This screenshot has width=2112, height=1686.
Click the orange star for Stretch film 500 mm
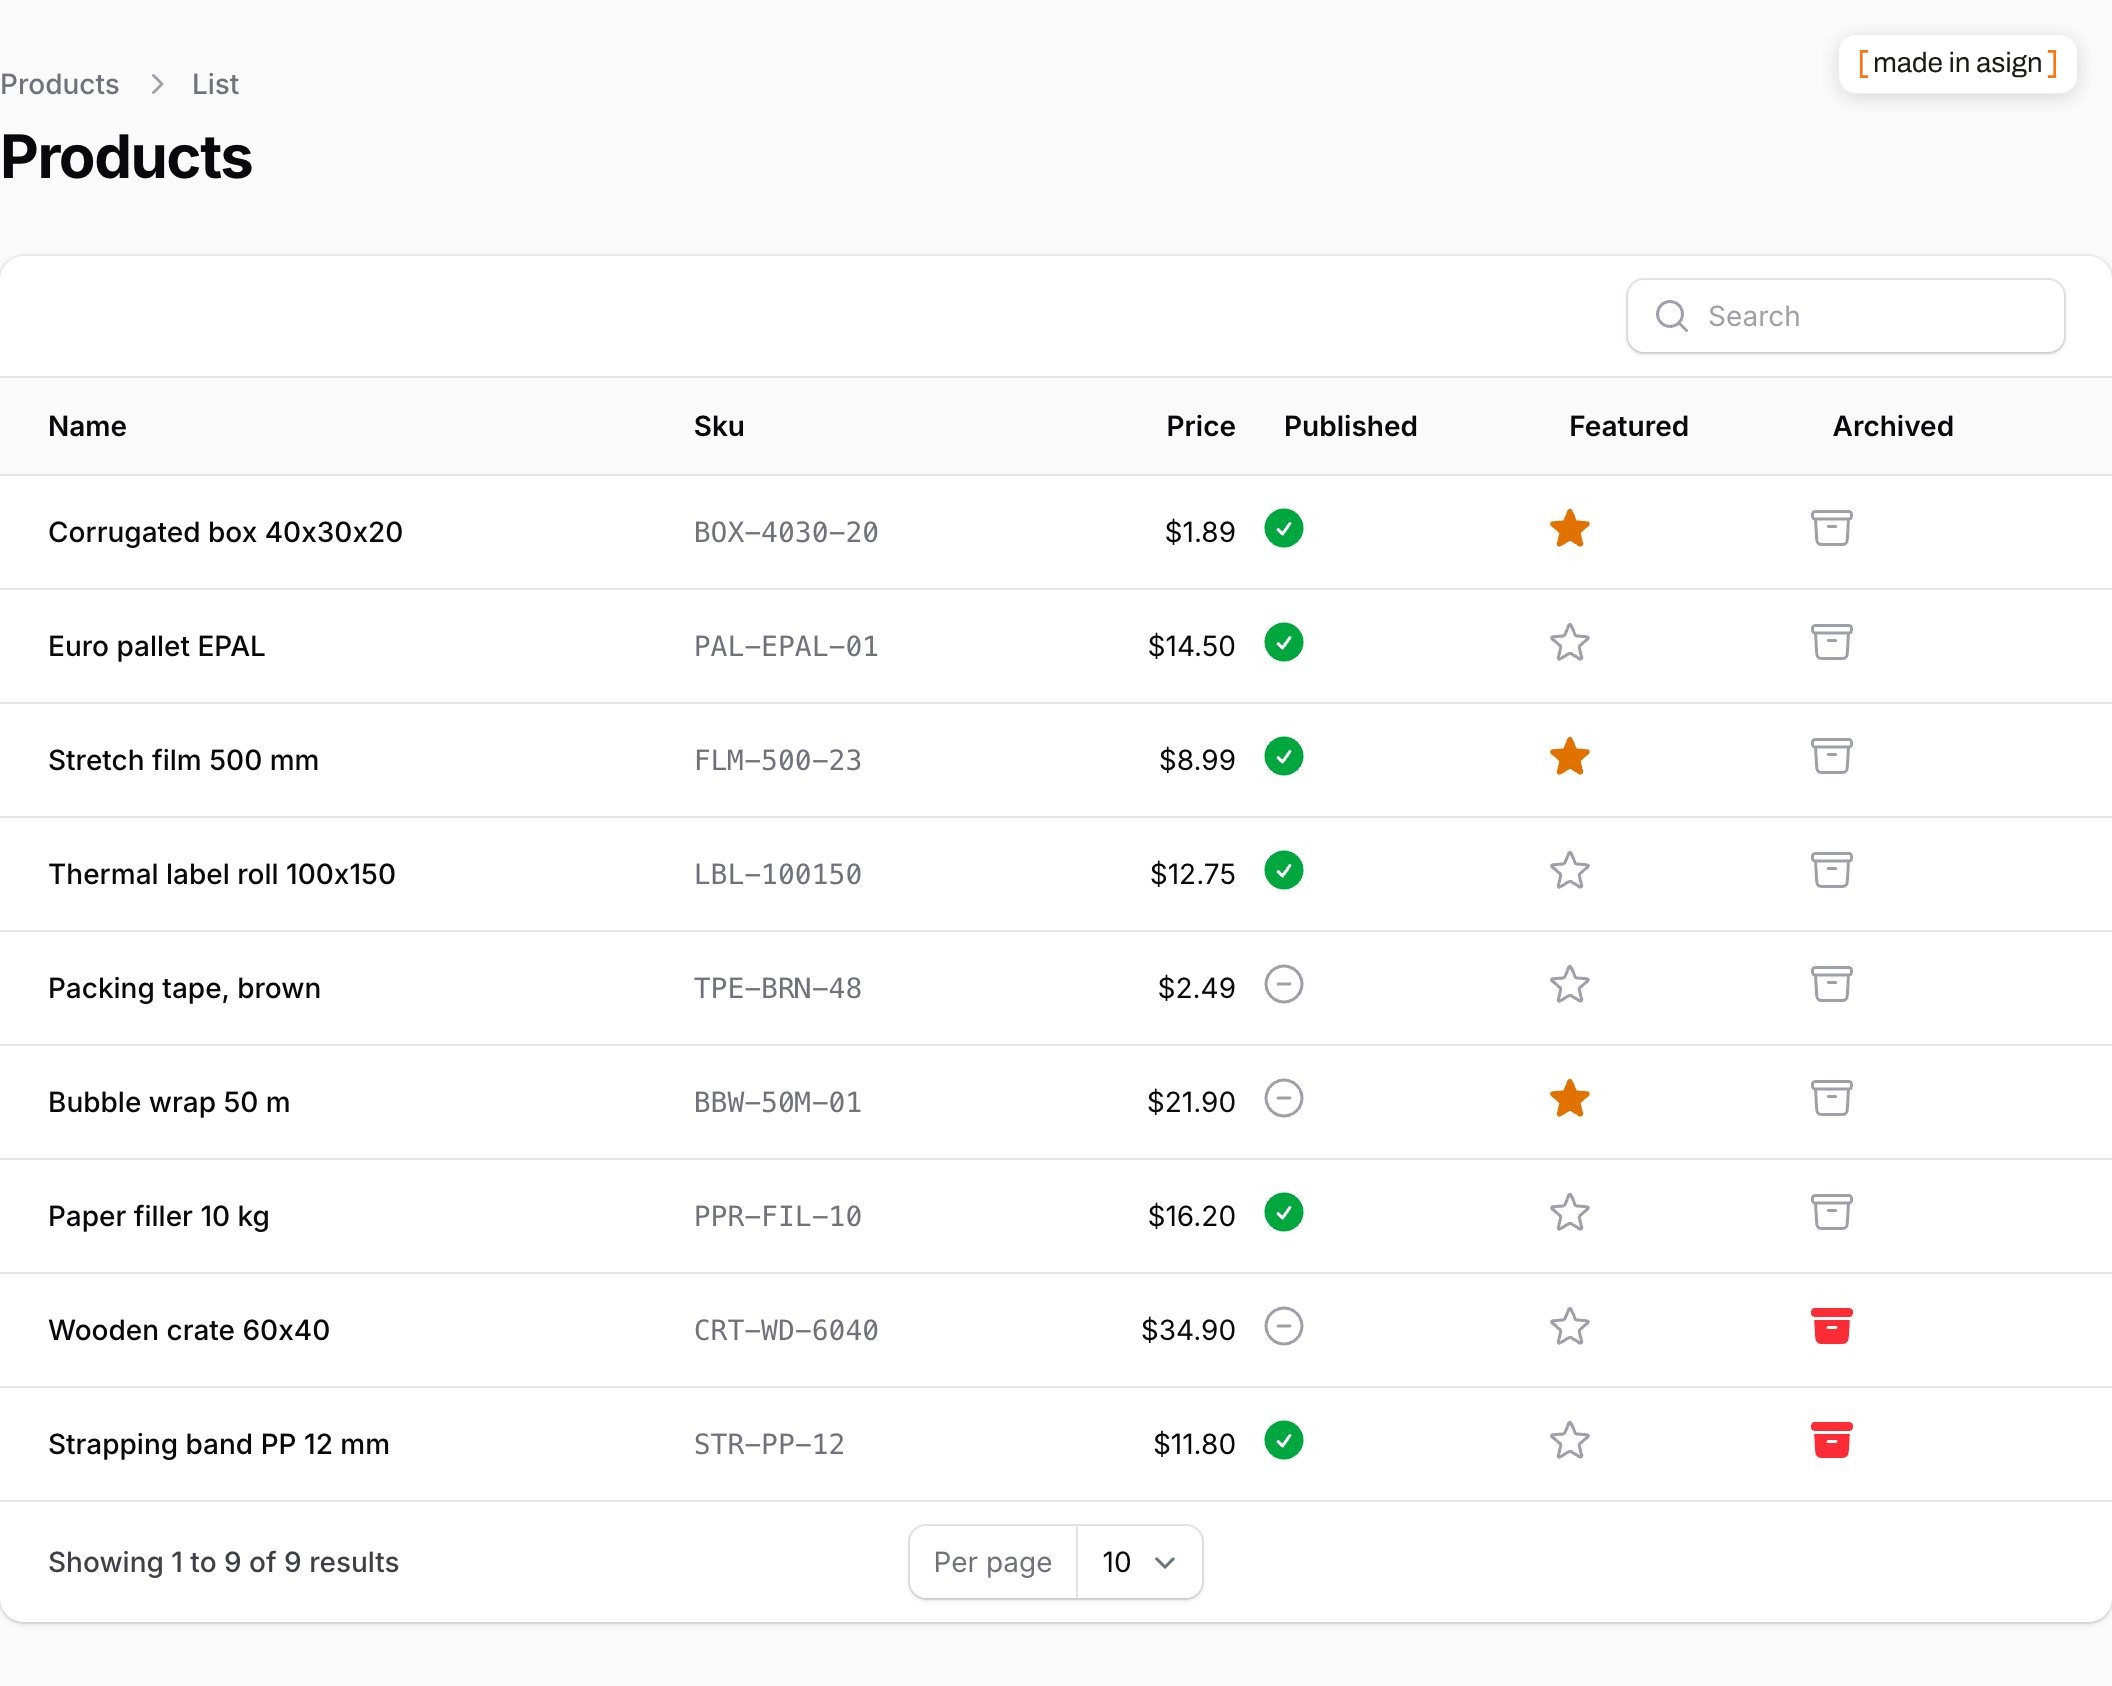1569,756
